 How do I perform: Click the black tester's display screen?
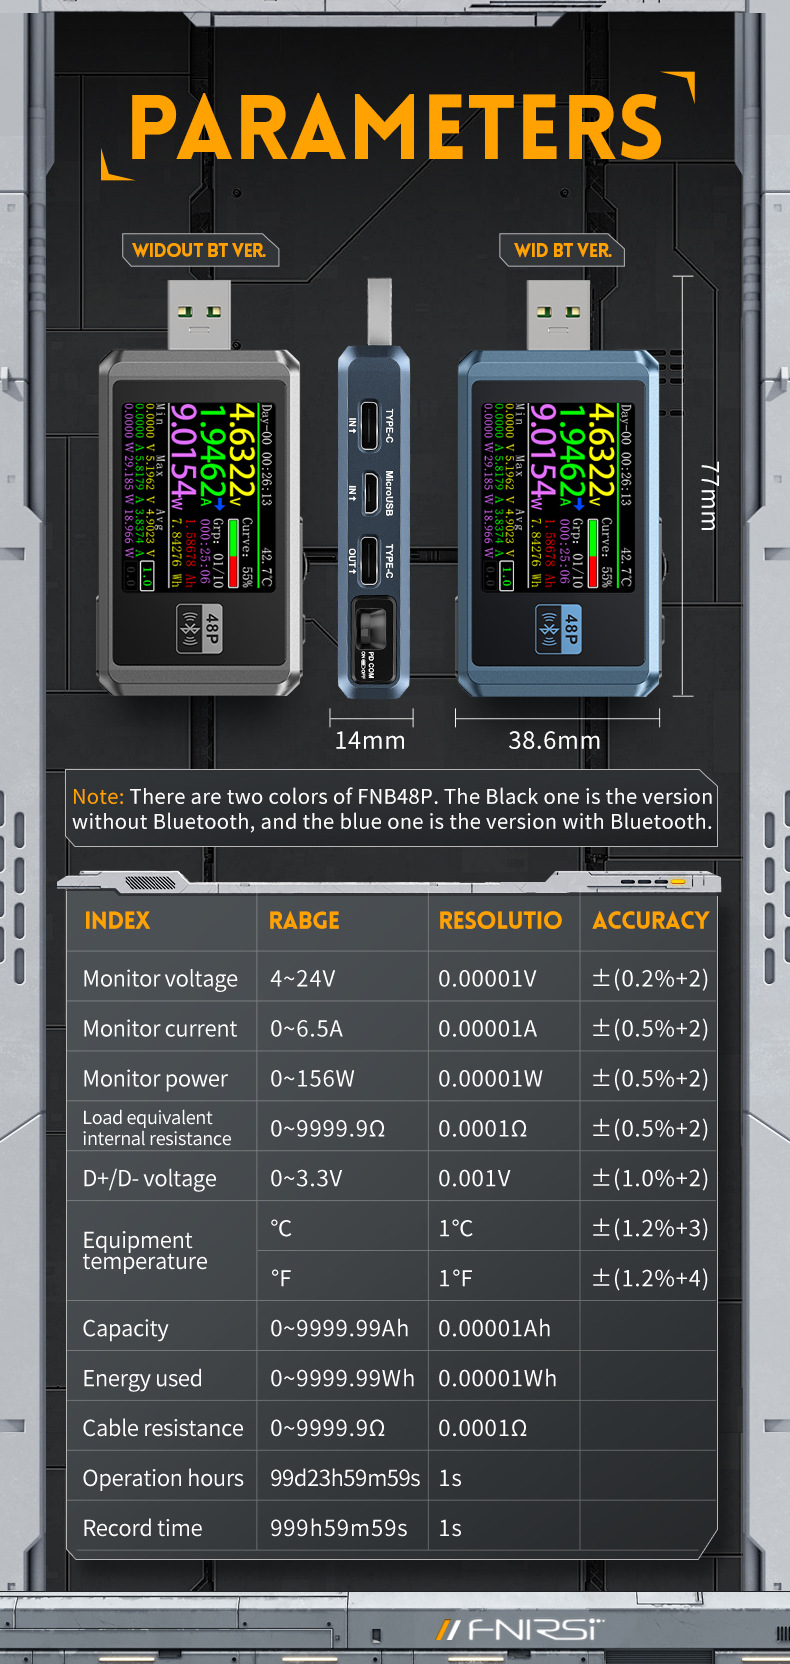pyautogui.click(x=199, y=497)
